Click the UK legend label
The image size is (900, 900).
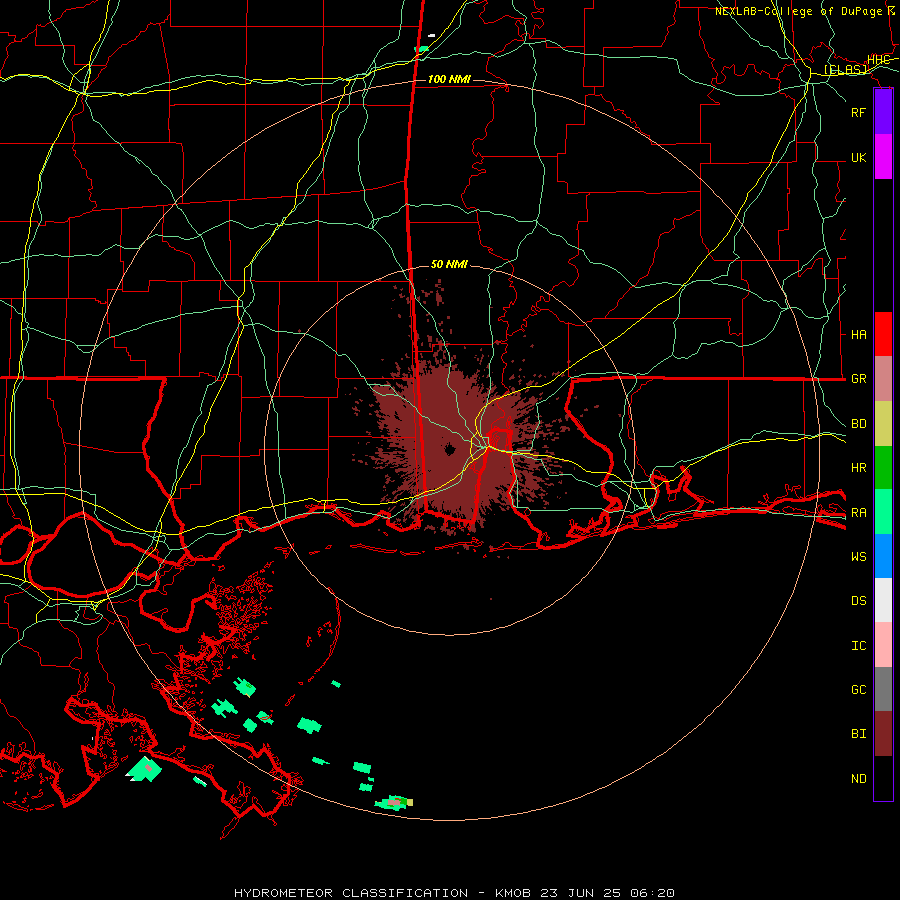pos(858,157)
